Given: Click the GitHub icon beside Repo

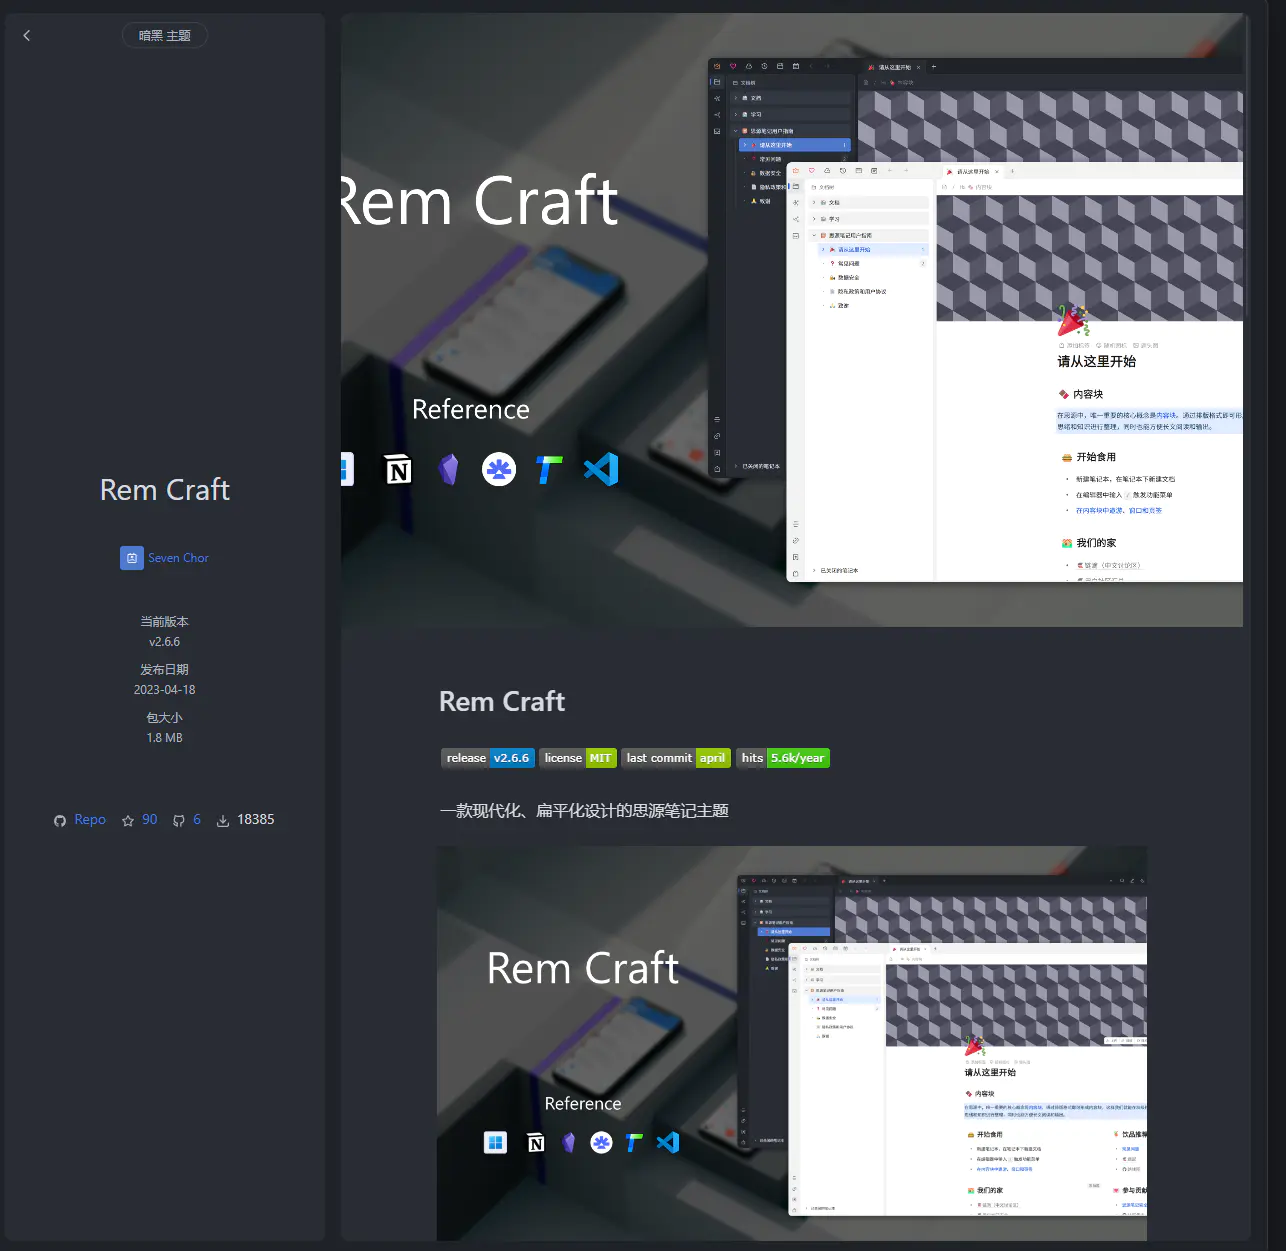Looking at the screenshot, I should tap(60, 821).
